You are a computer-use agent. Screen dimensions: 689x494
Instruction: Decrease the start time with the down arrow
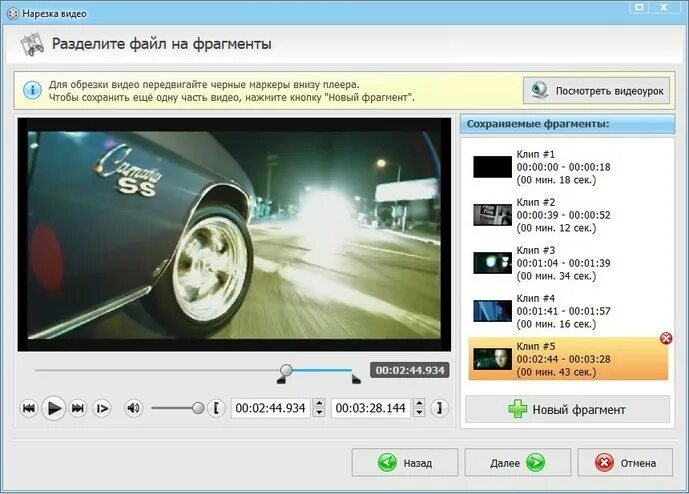pyautogui.click(x=319, y=413)
